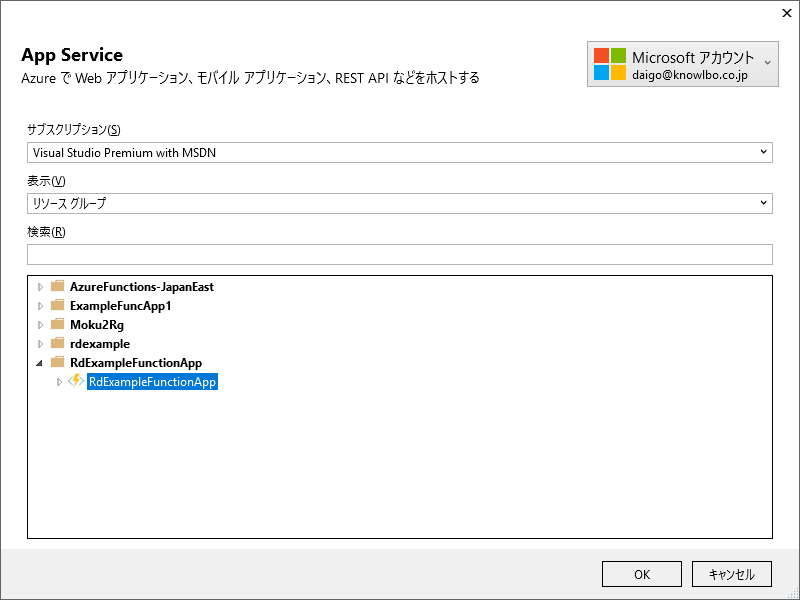Confirm with the OK button
Viewport: 800px width, 600px height.
coord(642,574)
